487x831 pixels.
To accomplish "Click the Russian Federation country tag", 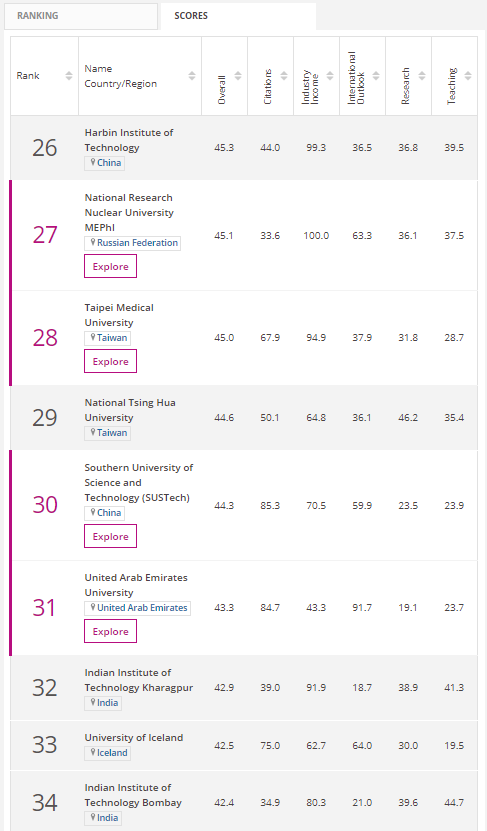I will click(x=132, y=243).
